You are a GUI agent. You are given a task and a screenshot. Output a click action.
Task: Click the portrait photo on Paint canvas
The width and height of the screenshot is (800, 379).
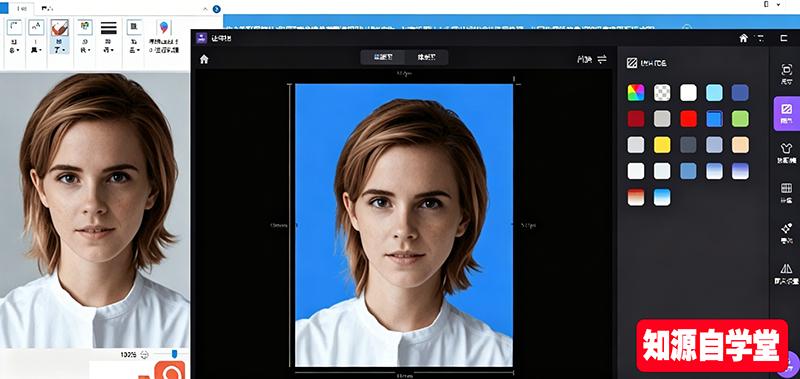coord(94,210)
